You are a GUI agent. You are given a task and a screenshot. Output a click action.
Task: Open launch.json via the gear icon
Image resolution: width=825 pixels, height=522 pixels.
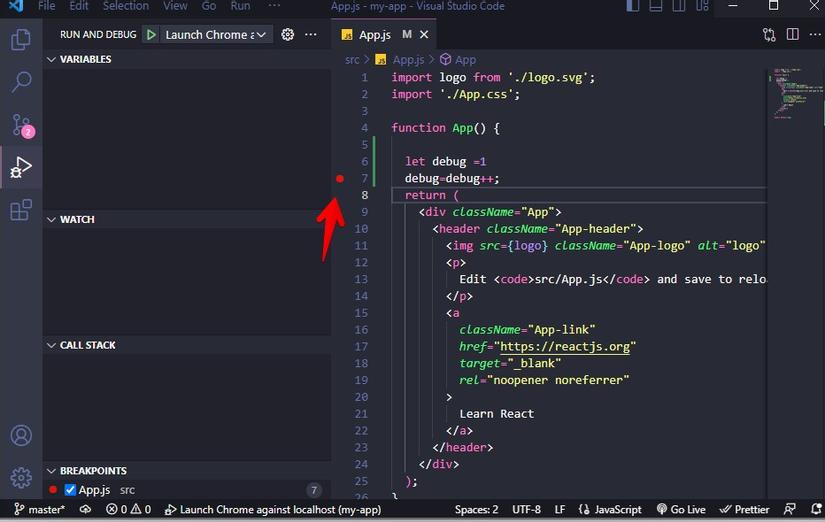click(x=288, y=35)
